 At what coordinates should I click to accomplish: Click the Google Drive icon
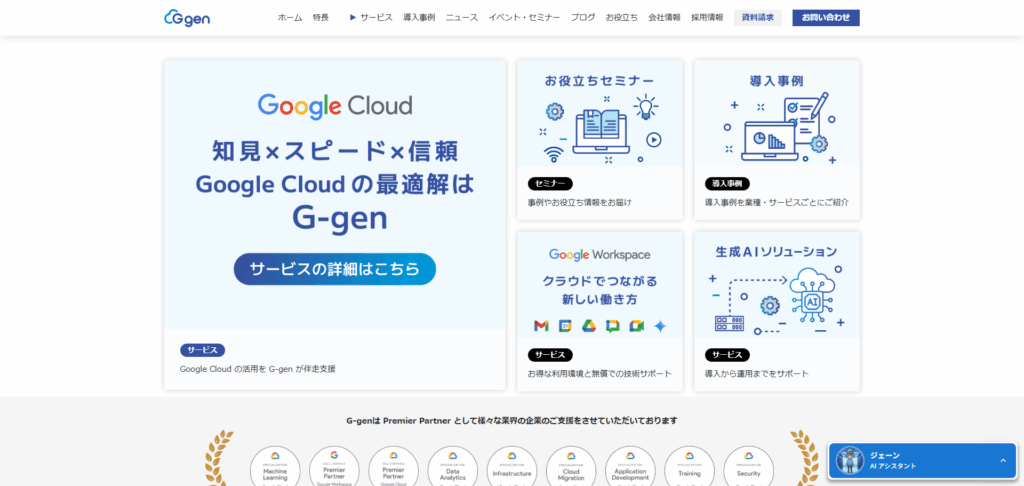589,326
